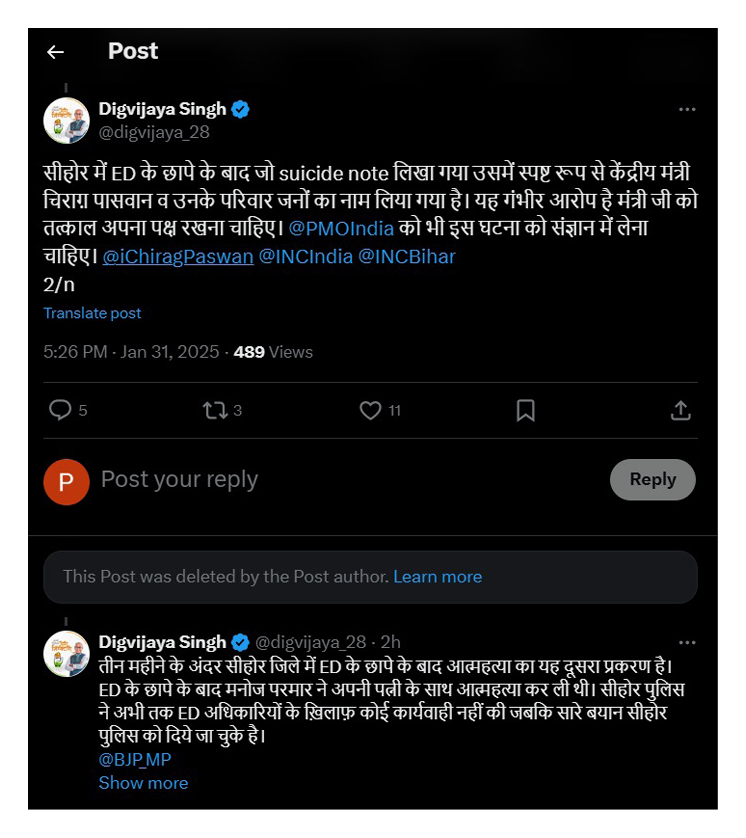The image size is (746, 838).
Task: Open the @iChiragPaswan mention link
Action: point(176,256)
